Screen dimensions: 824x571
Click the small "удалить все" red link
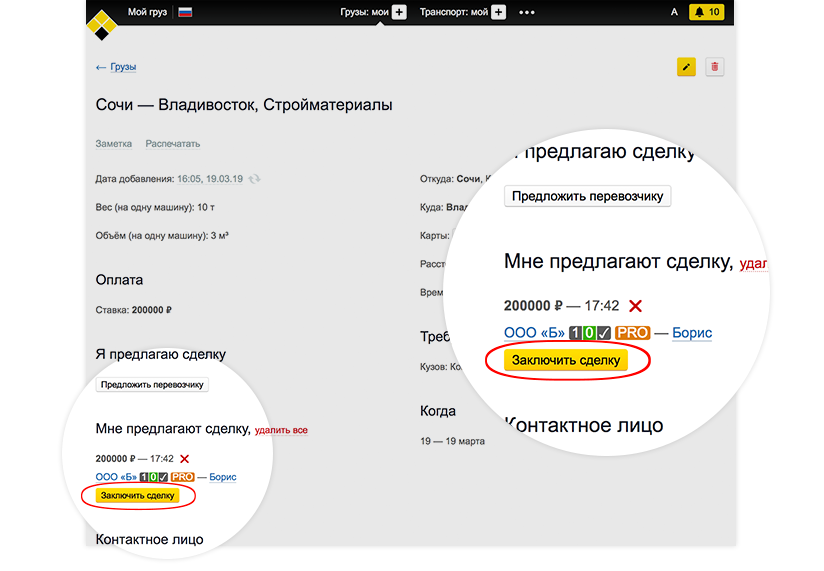pyautogui.click(x=281, y=430)
